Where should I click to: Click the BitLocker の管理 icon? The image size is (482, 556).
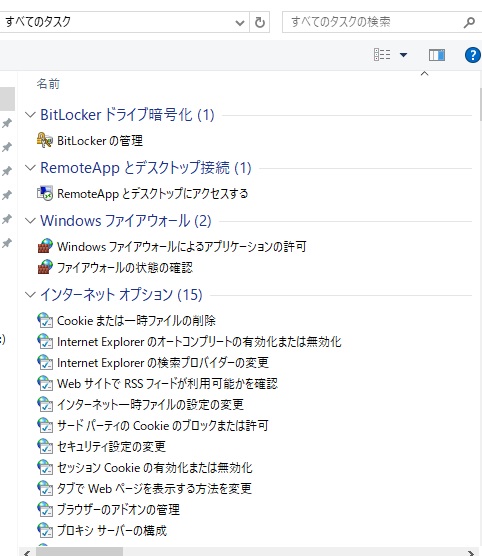[45, 140]
